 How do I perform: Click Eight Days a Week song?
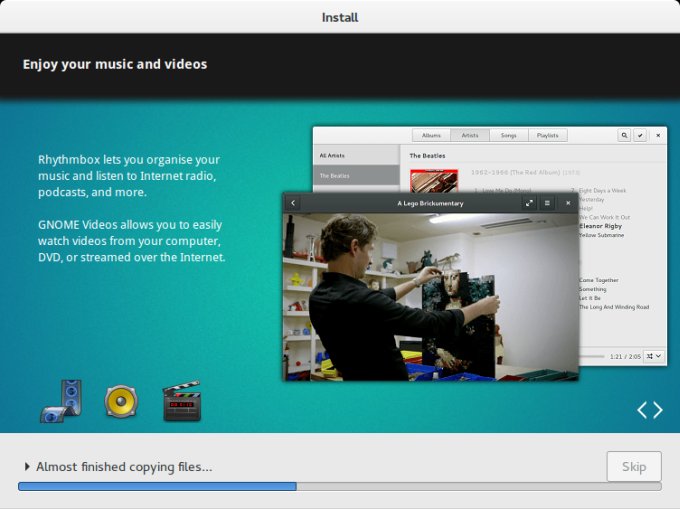tap(602, 190)
